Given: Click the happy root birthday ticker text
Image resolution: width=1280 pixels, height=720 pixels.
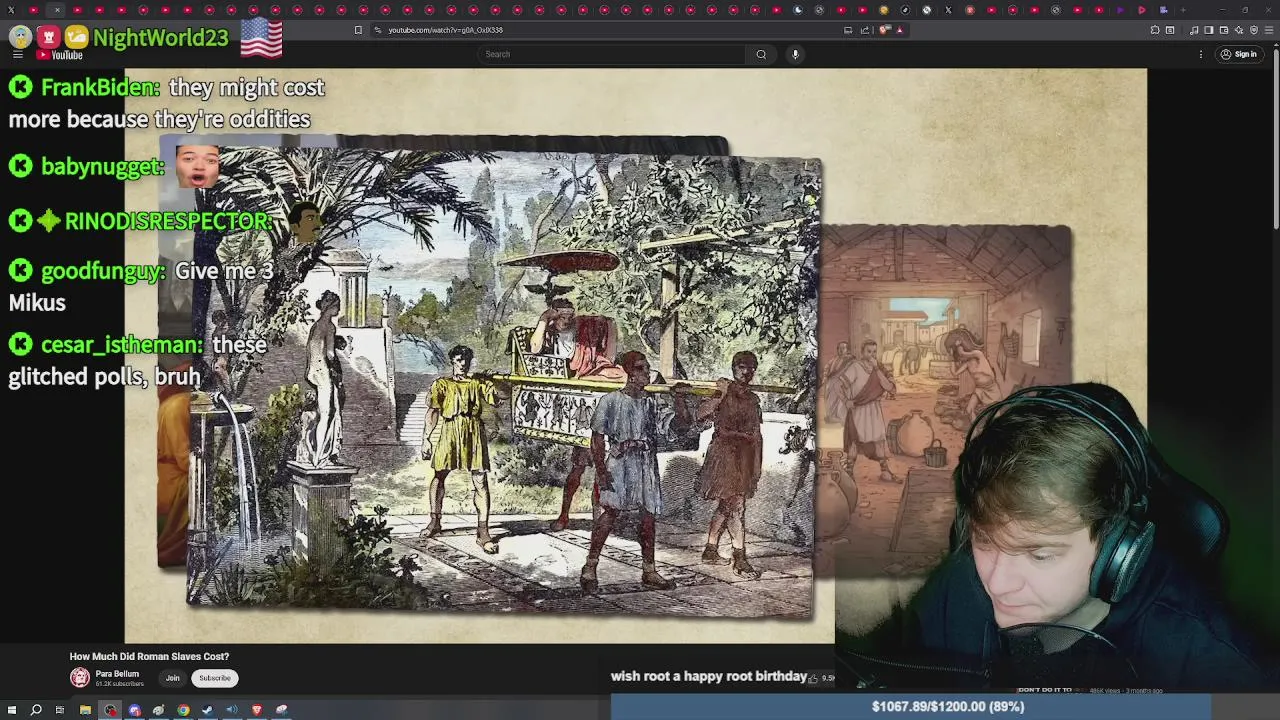Looking at the screenshot, I should 708,676.
